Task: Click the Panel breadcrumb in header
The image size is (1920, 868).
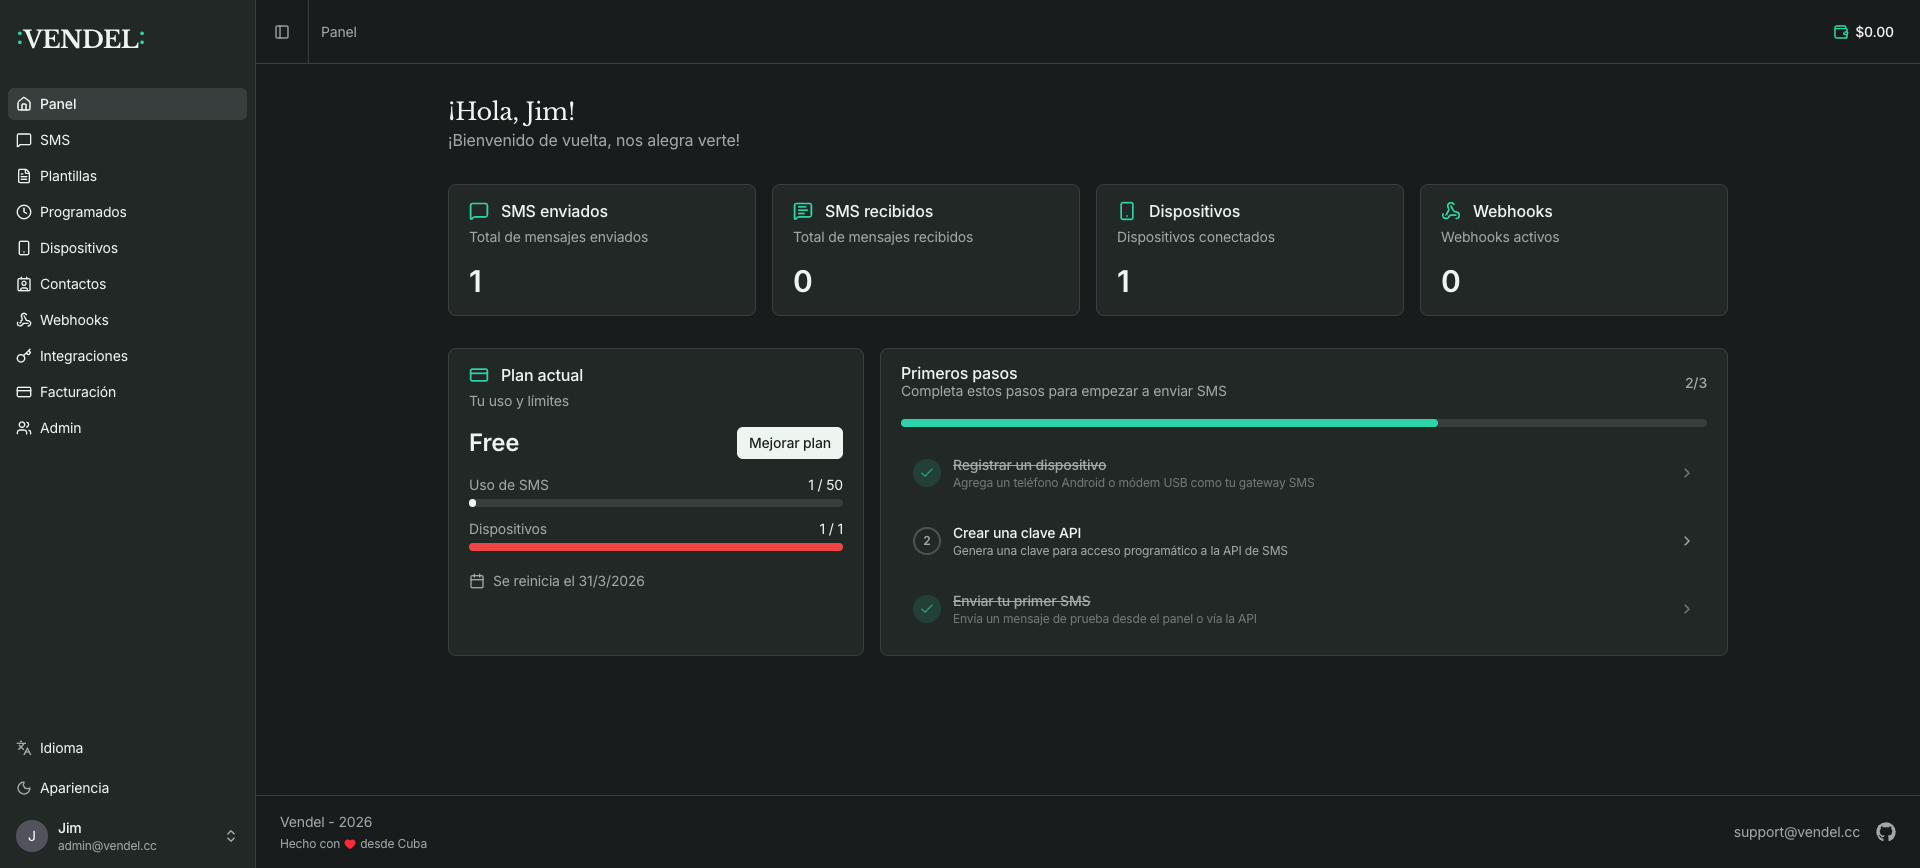Action: tap(339, 32)
